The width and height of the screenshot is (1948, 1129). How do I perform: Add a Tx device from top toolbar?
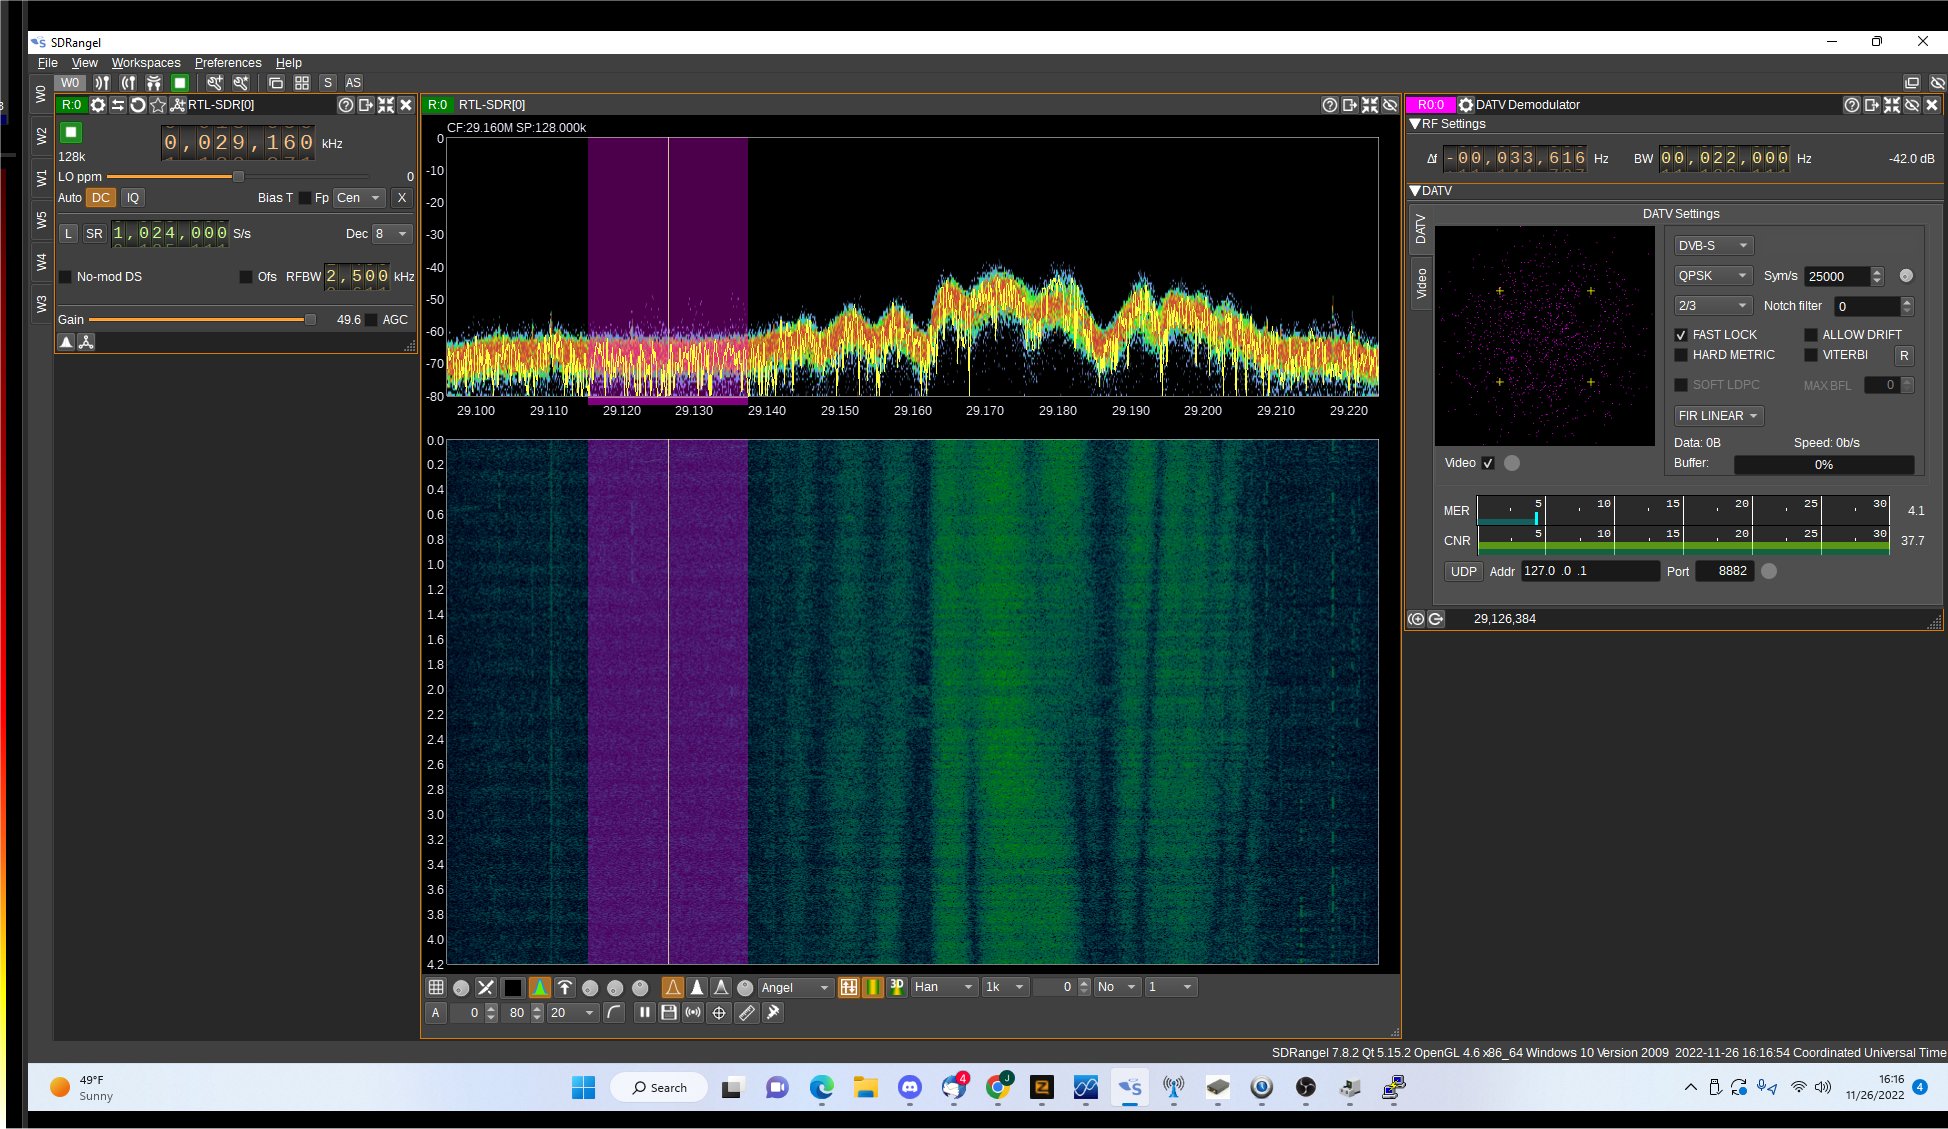point(128,83)
